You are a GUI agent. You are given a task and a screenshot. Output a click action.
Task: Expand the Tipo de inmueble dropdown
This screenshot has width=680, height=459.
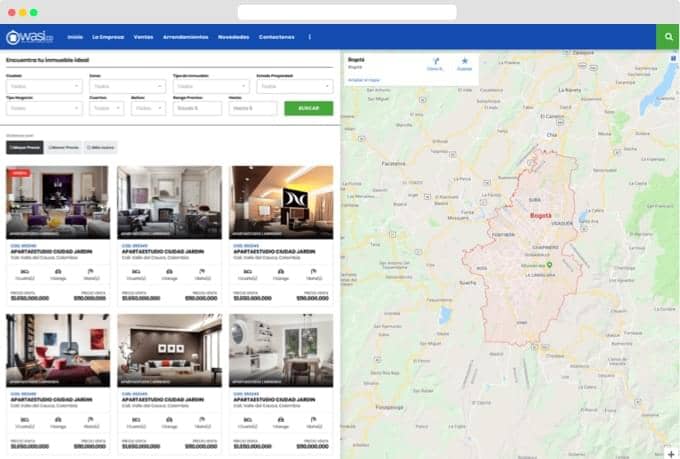(x=210, y=87)
